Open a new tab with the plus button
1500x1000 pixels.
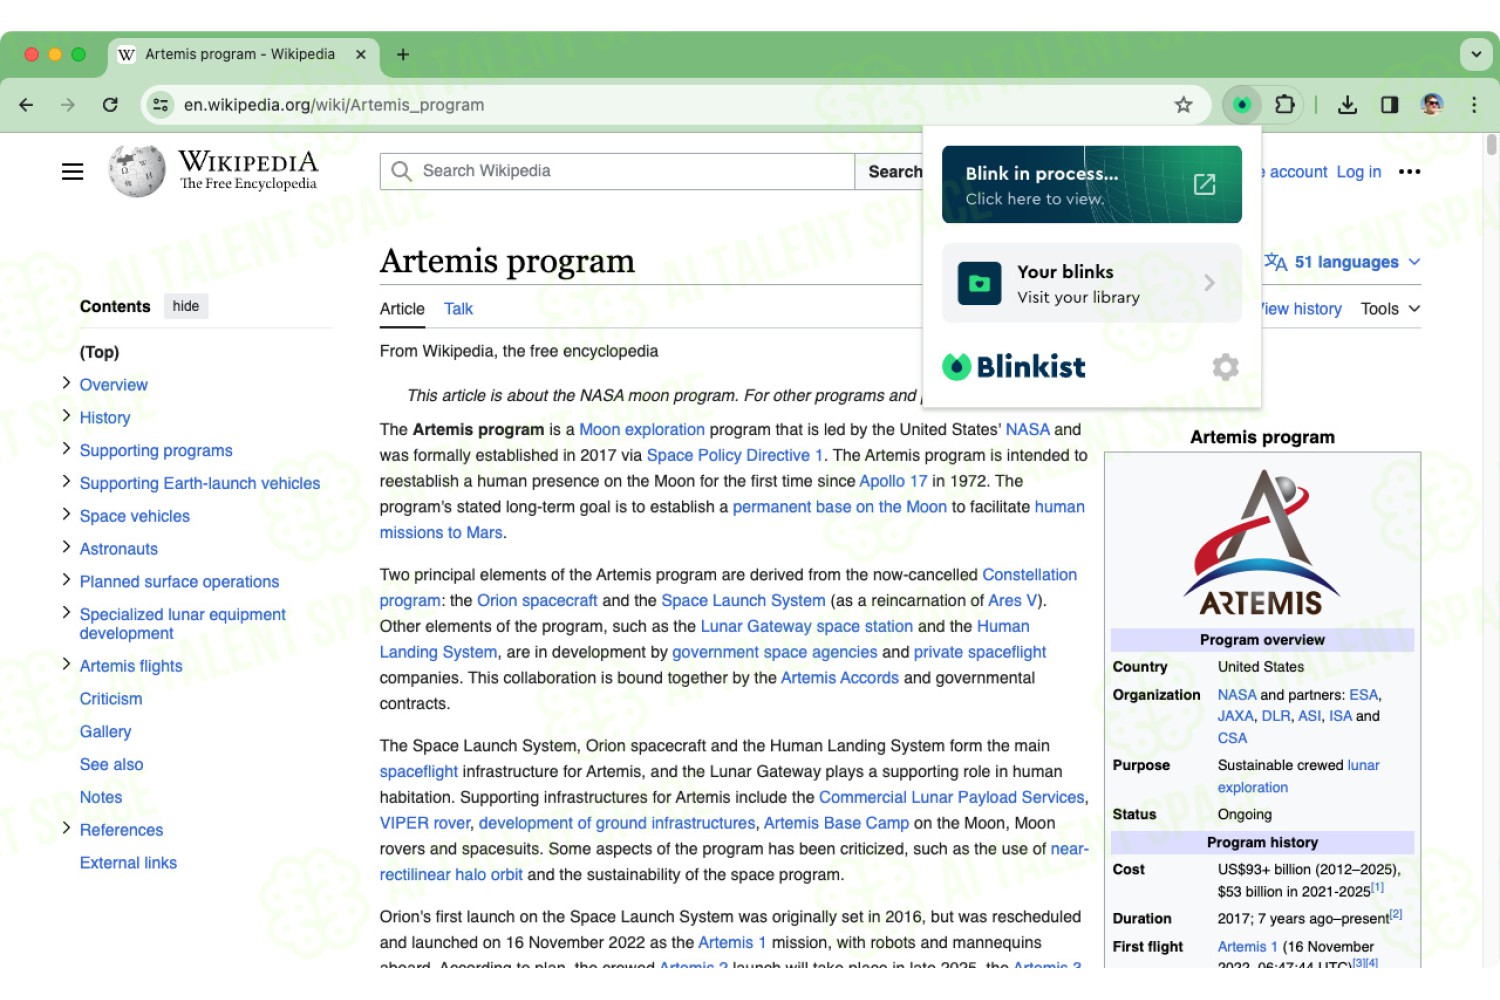[x=403, y=54]
